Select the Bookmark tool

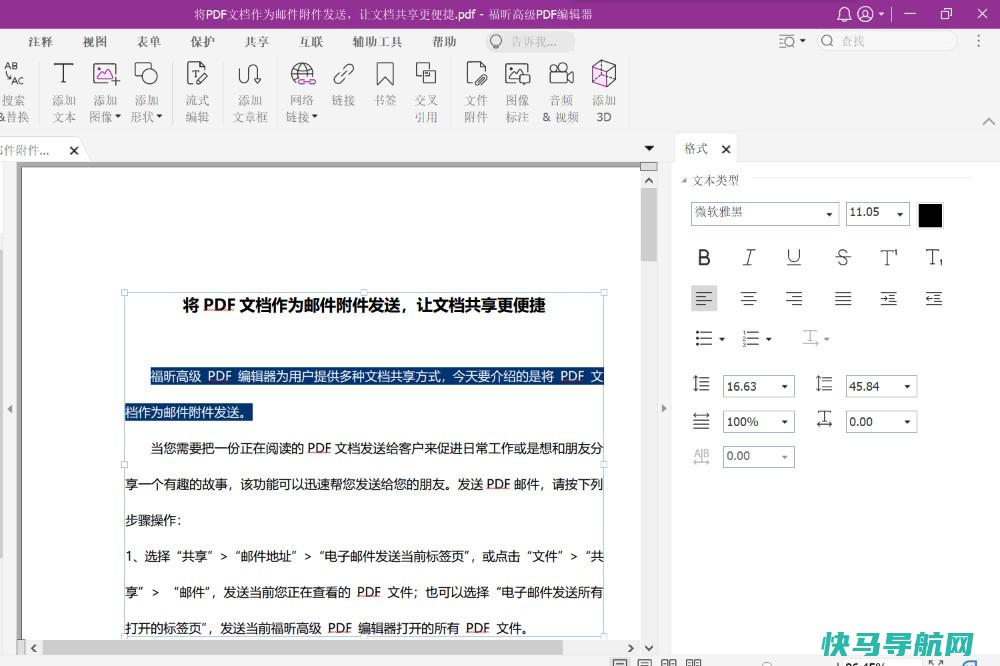(385, 83)
